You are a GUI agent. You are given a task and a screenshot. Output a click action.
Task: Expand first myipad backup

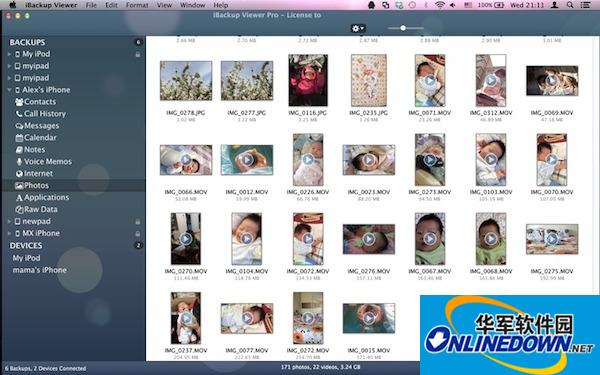pyautogui.click(x=9, y=66)
